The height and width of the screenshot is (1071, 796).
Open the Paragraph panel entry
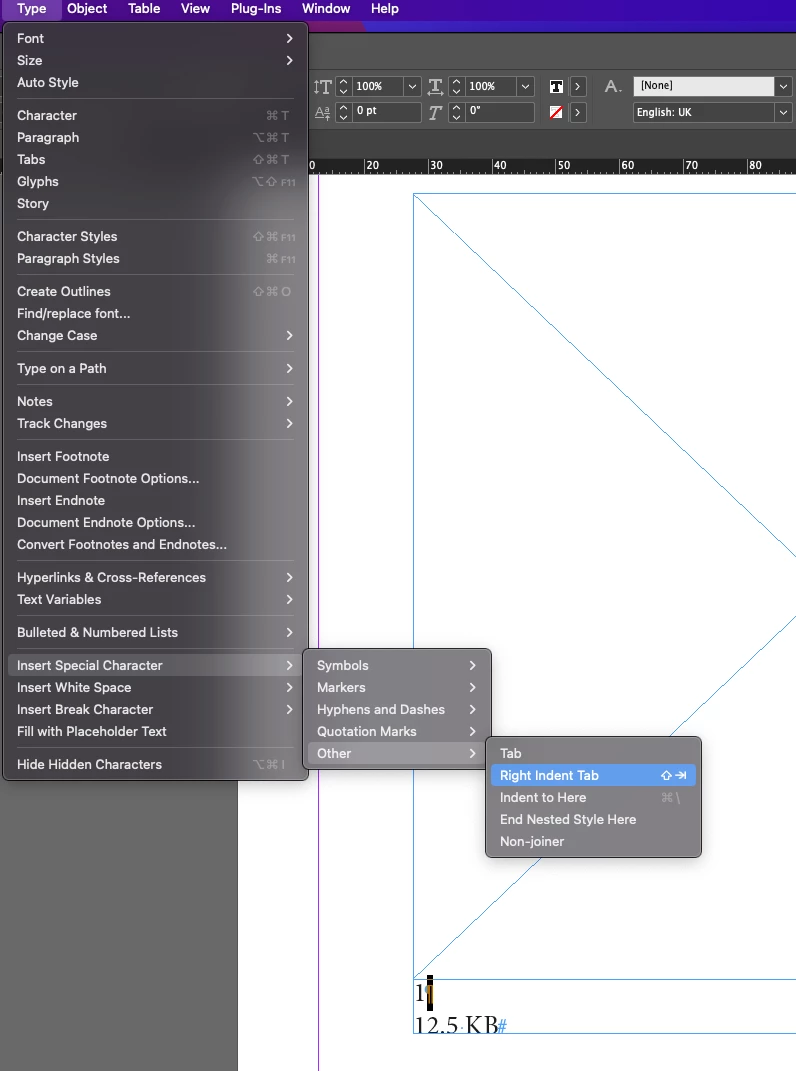tap(155, 137)
